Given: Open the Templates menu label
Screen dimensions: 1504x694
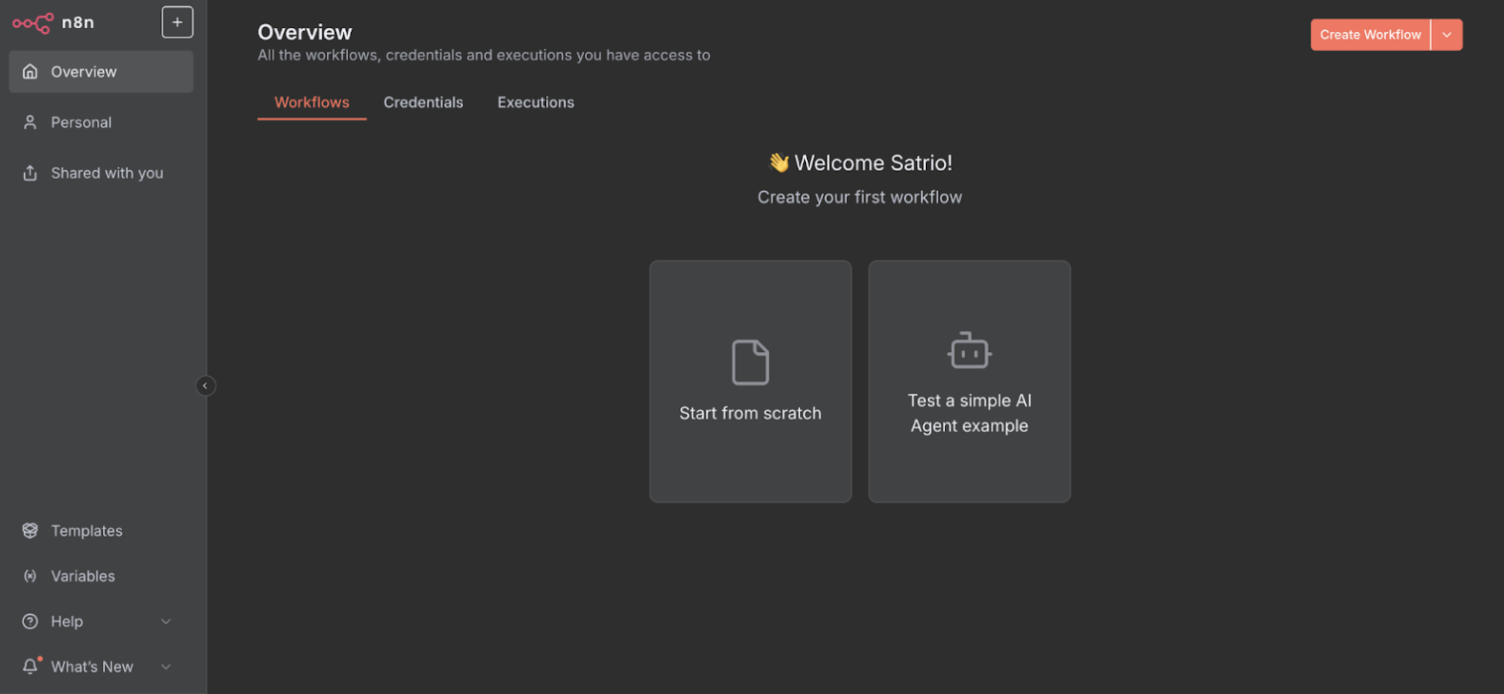Looking at the screenshot, I should pos(87,531).
